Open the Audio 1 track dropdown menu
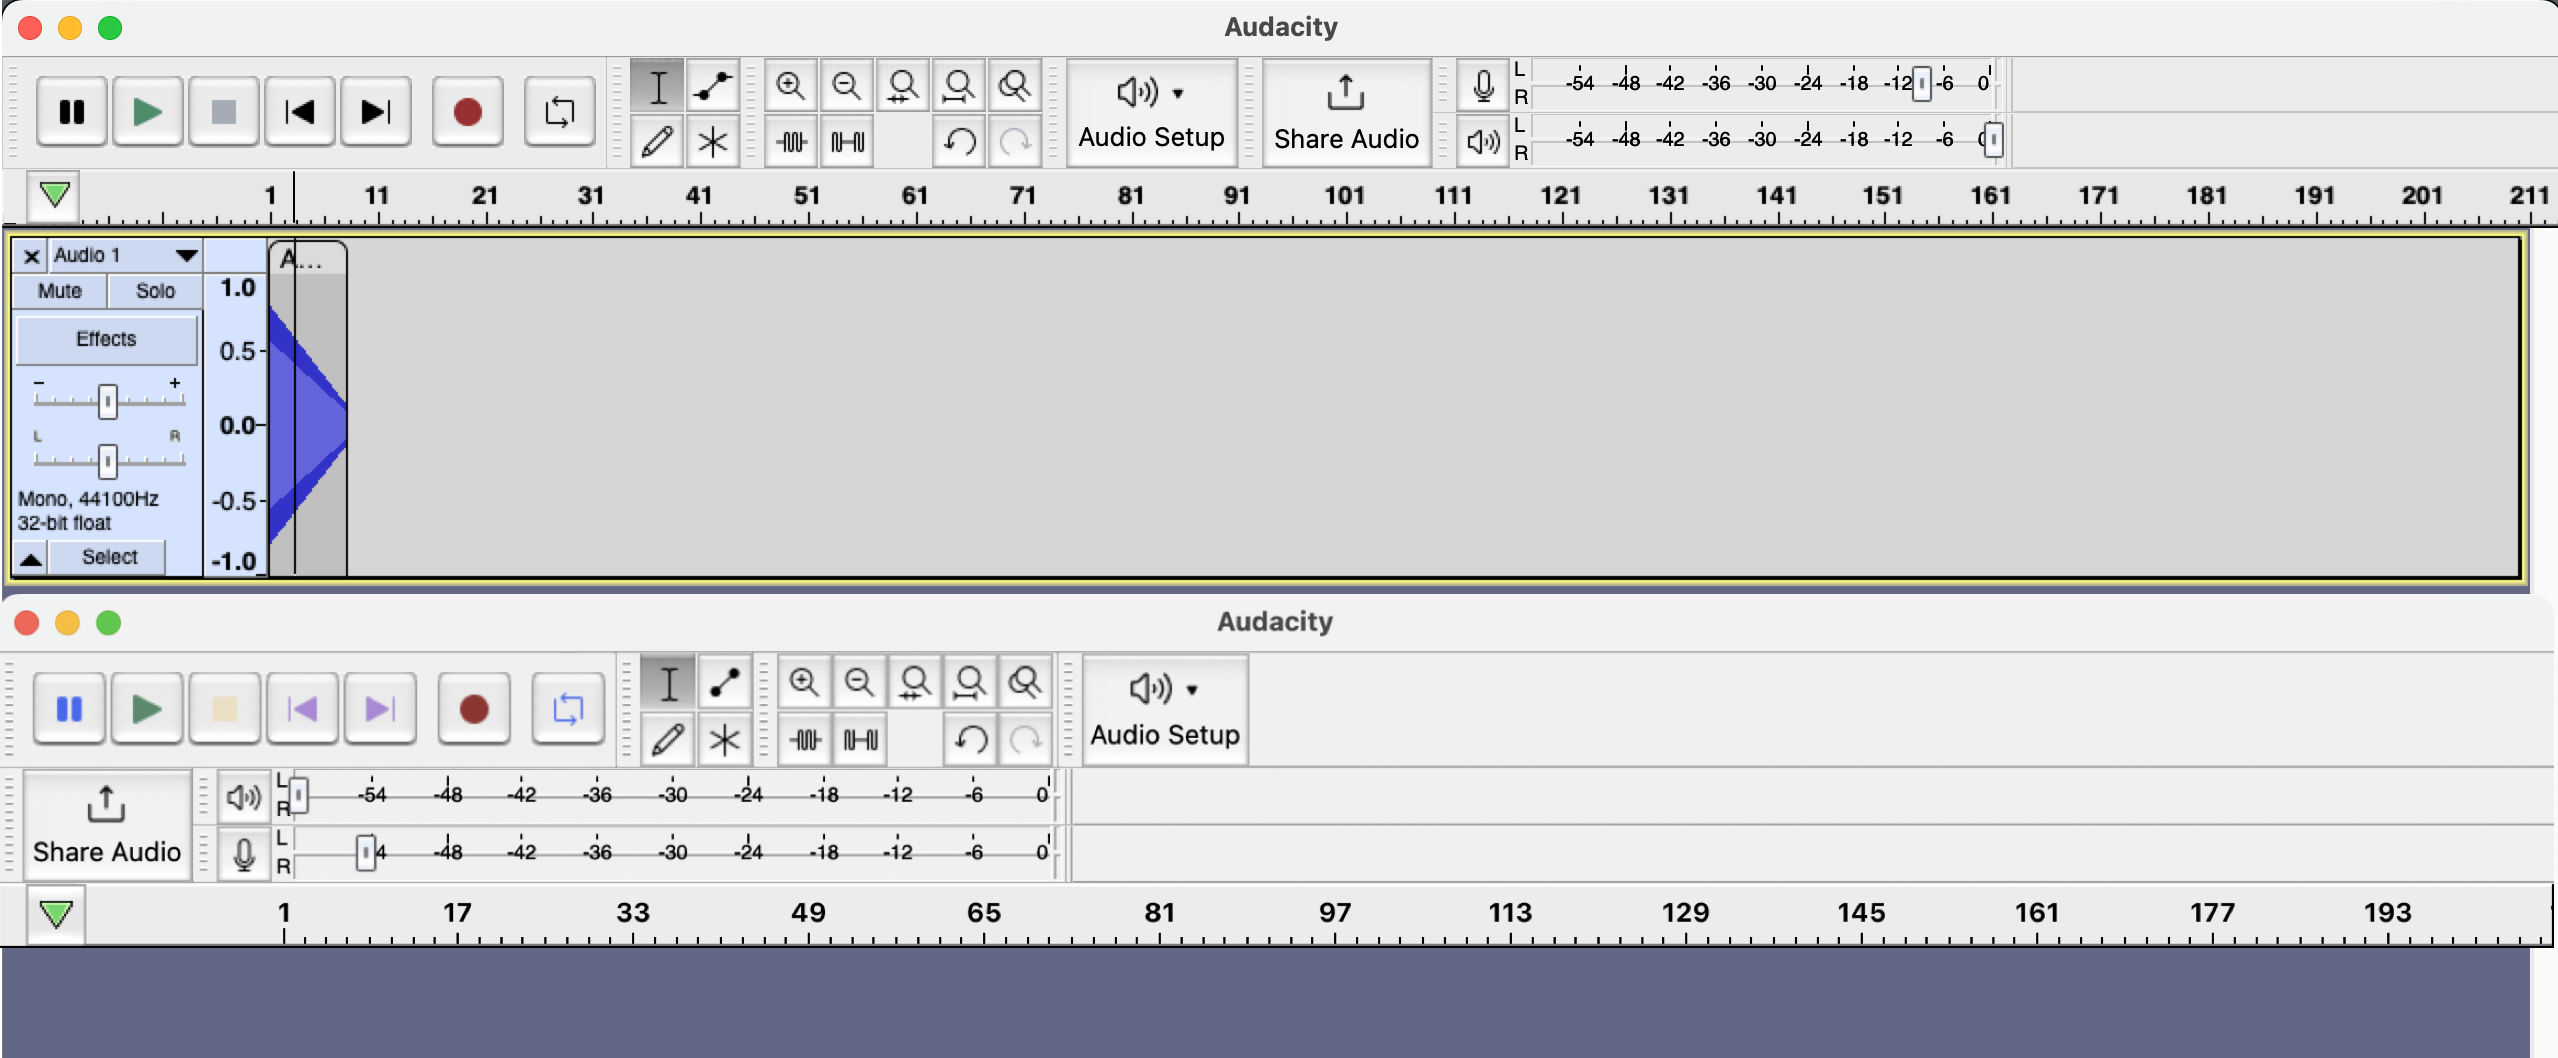Viewport: 2558px width, 1058px height. click(186, 255)
